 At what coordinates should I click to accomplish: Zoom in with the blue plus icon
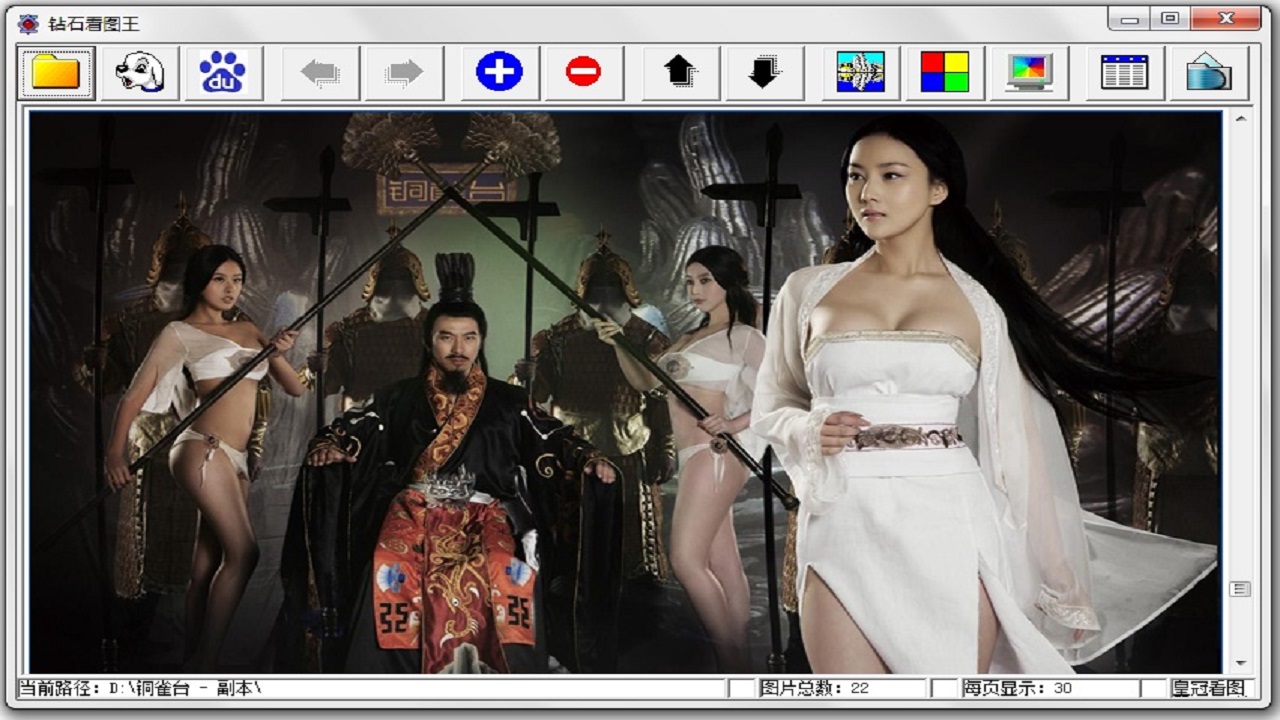coord(499,72)
